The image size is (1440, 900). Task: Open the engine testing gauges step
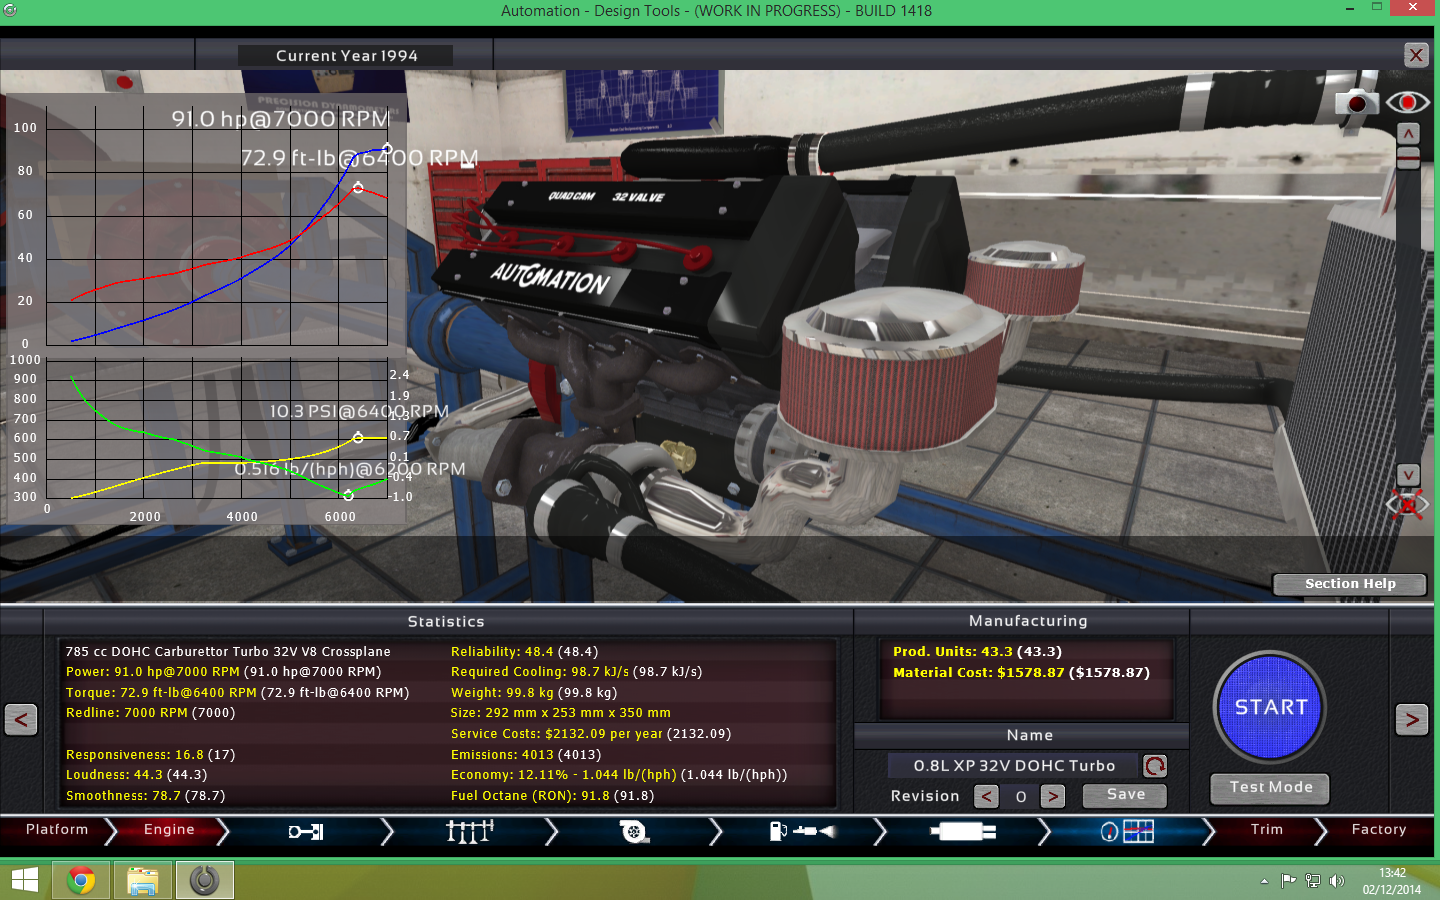click(1127, 831)
